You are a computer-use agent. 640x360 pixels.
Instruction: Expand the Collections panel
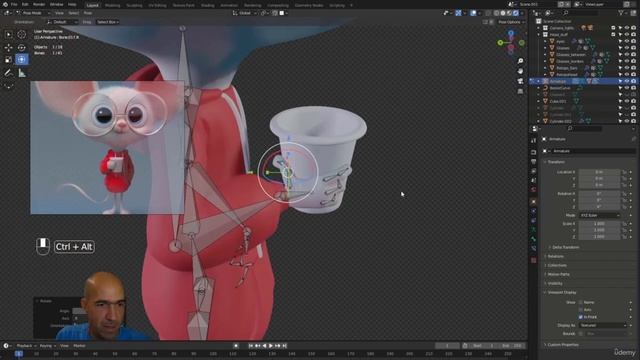click(x=556, y=265)
